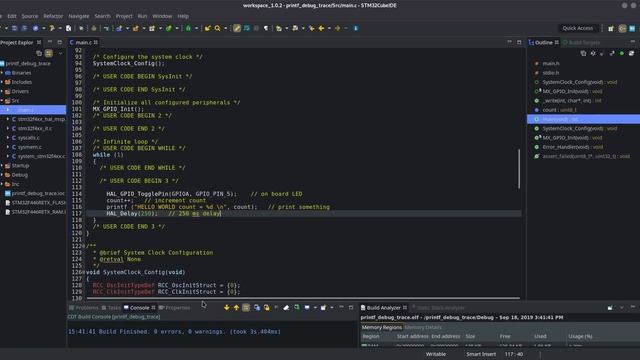Open the Help menu

pyautogui.click(x=183, y=16)
